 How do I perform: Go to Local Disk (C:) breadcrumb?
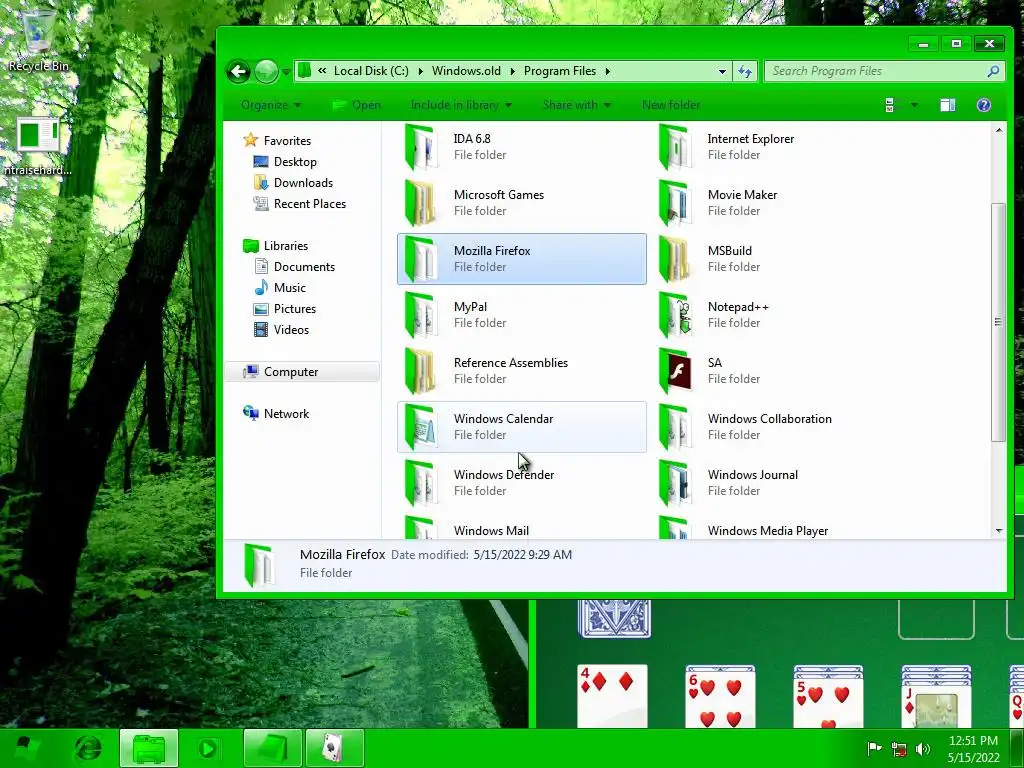click(371, 71)
